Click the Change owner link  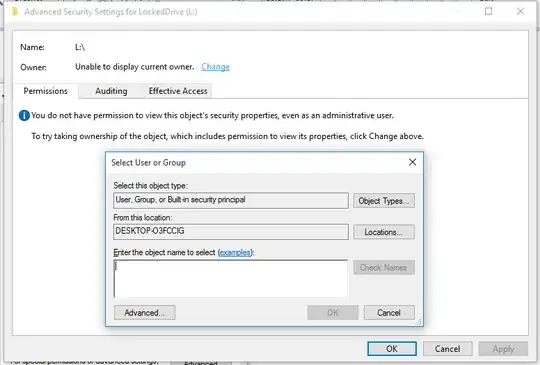(215, 67)
